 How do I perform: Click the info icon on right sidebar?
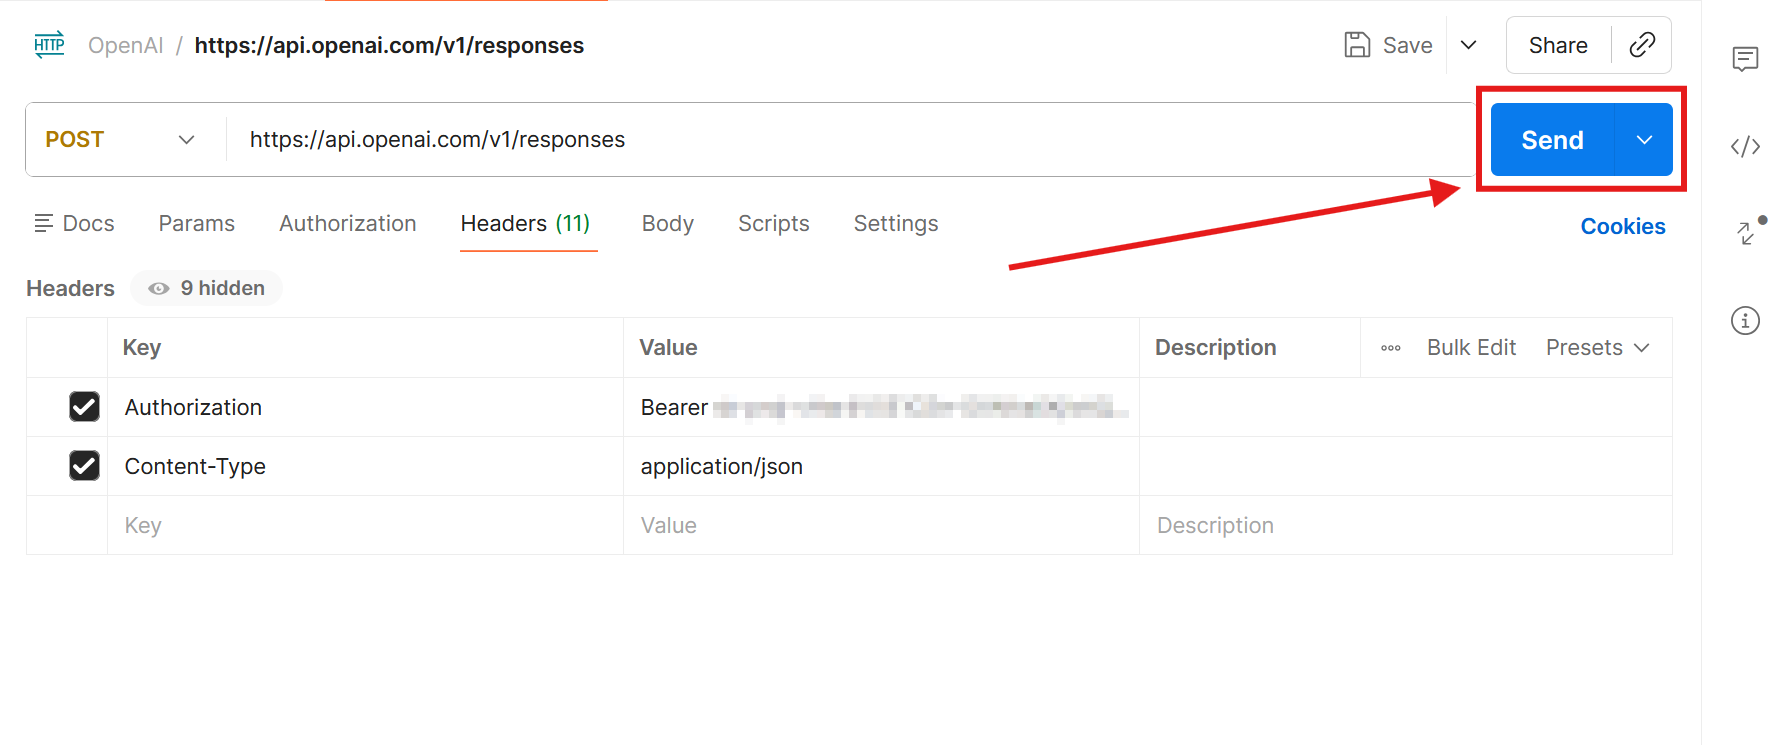click(1745, 320)
